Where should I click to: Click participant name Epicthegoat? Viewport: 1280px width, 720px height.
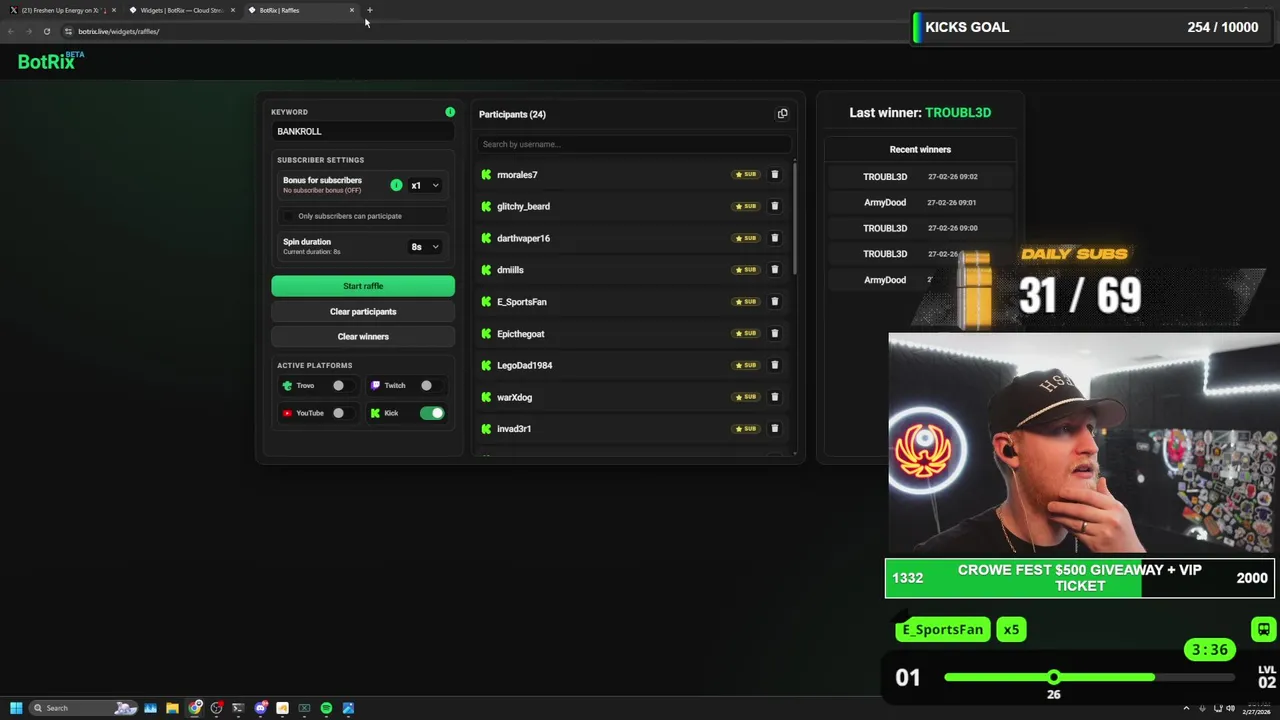(520, 333)
